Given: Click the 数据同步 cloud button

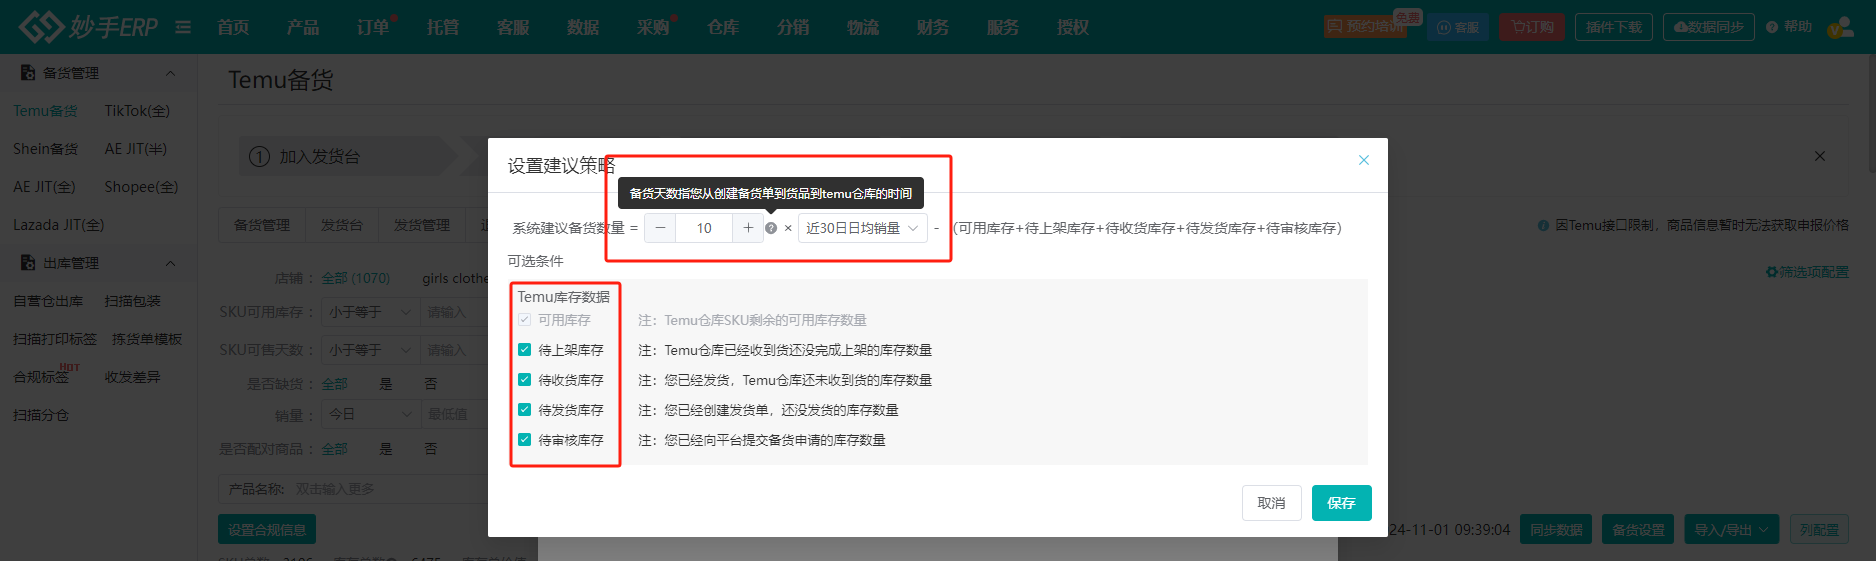Looking at the screenshot, I should tap(1708, 27).
